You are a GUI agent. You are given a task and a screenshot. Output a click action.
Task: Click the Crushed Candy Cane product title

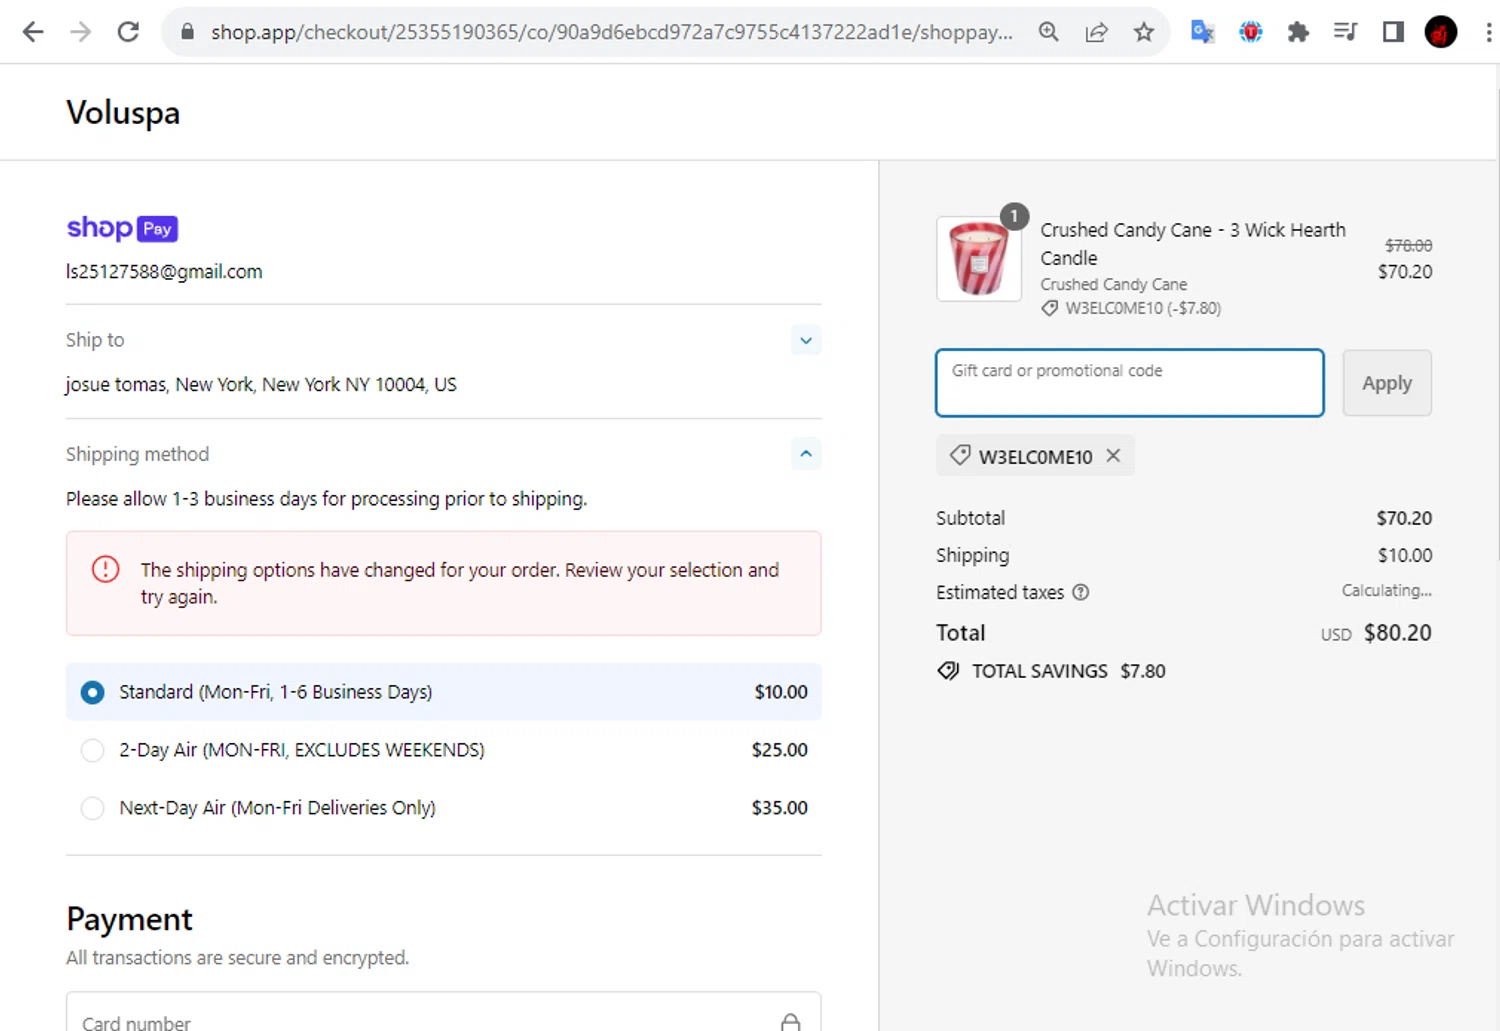1193,244
